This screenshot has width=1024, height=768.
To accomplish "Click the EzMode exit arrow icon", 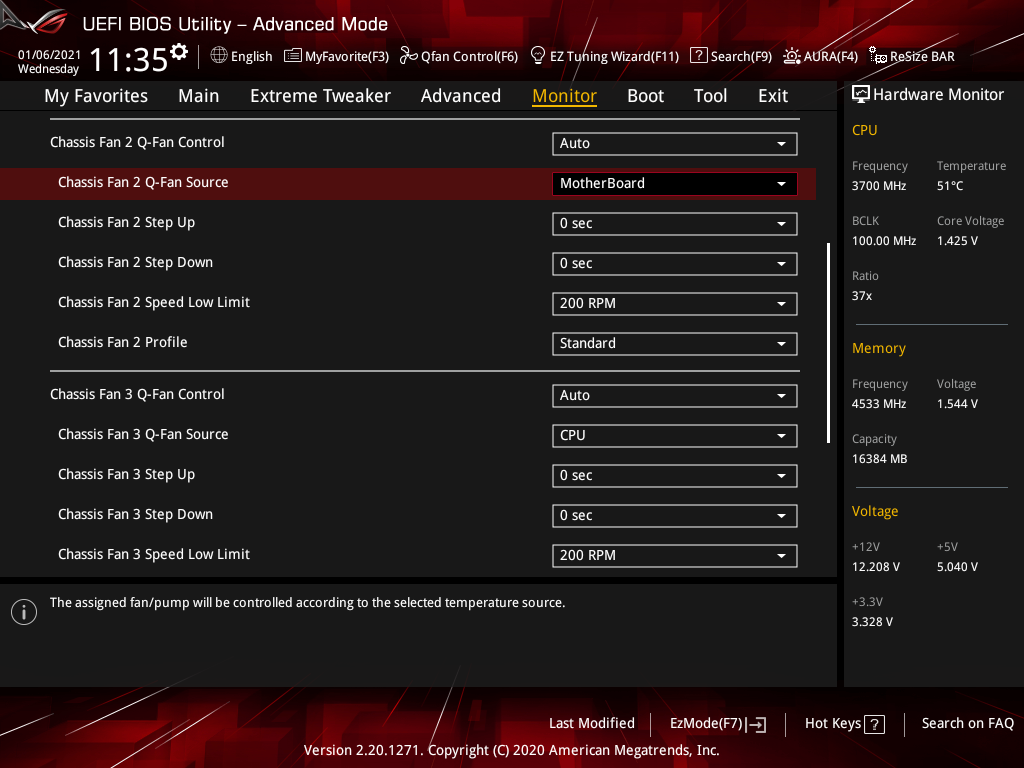I will point(757,724).
